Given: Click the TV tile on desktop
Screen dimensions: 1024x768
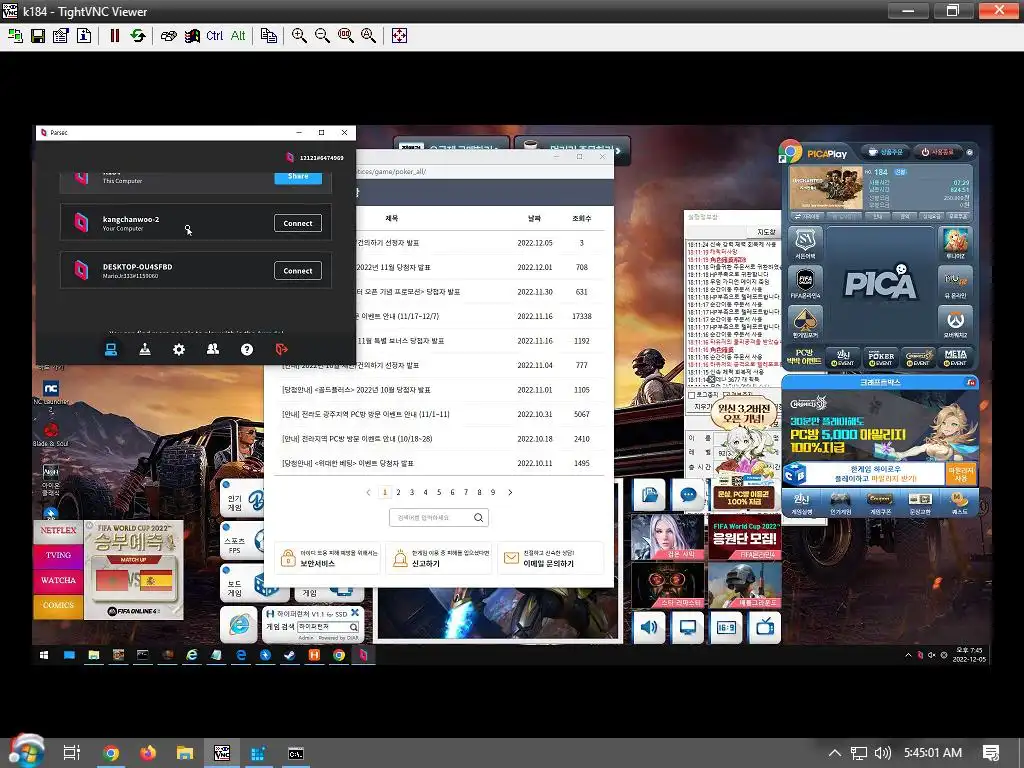Looking at the screenshot, I should 765,628.
